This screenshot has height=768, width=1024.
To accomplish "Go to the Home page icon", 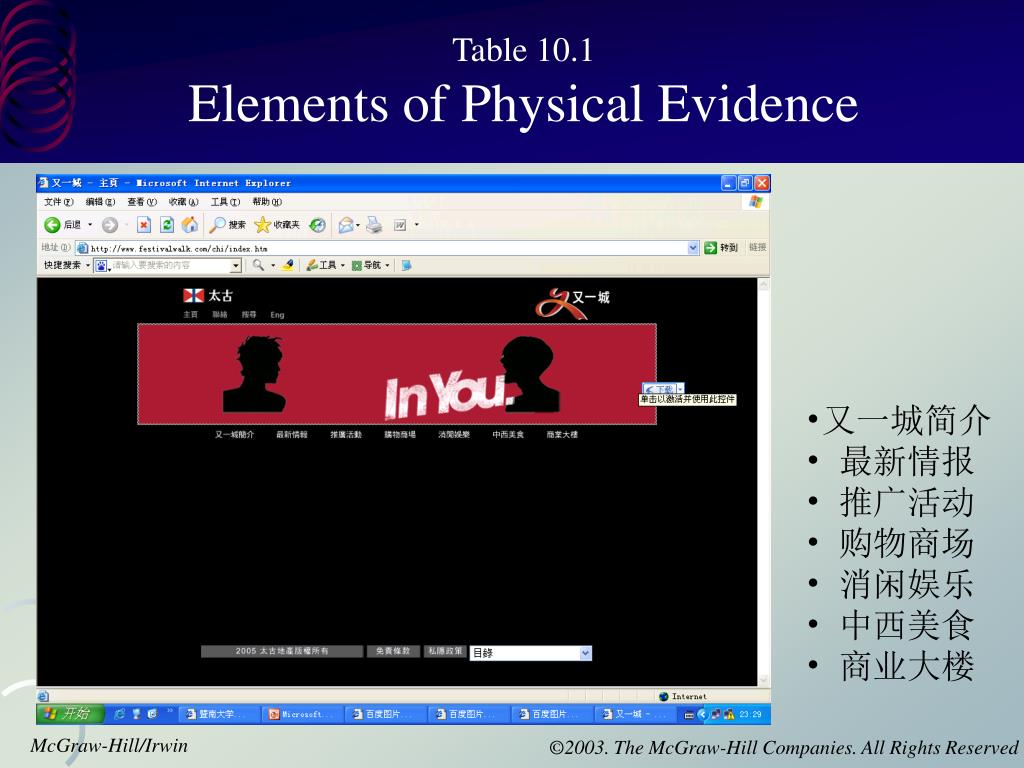I will 189,225.
